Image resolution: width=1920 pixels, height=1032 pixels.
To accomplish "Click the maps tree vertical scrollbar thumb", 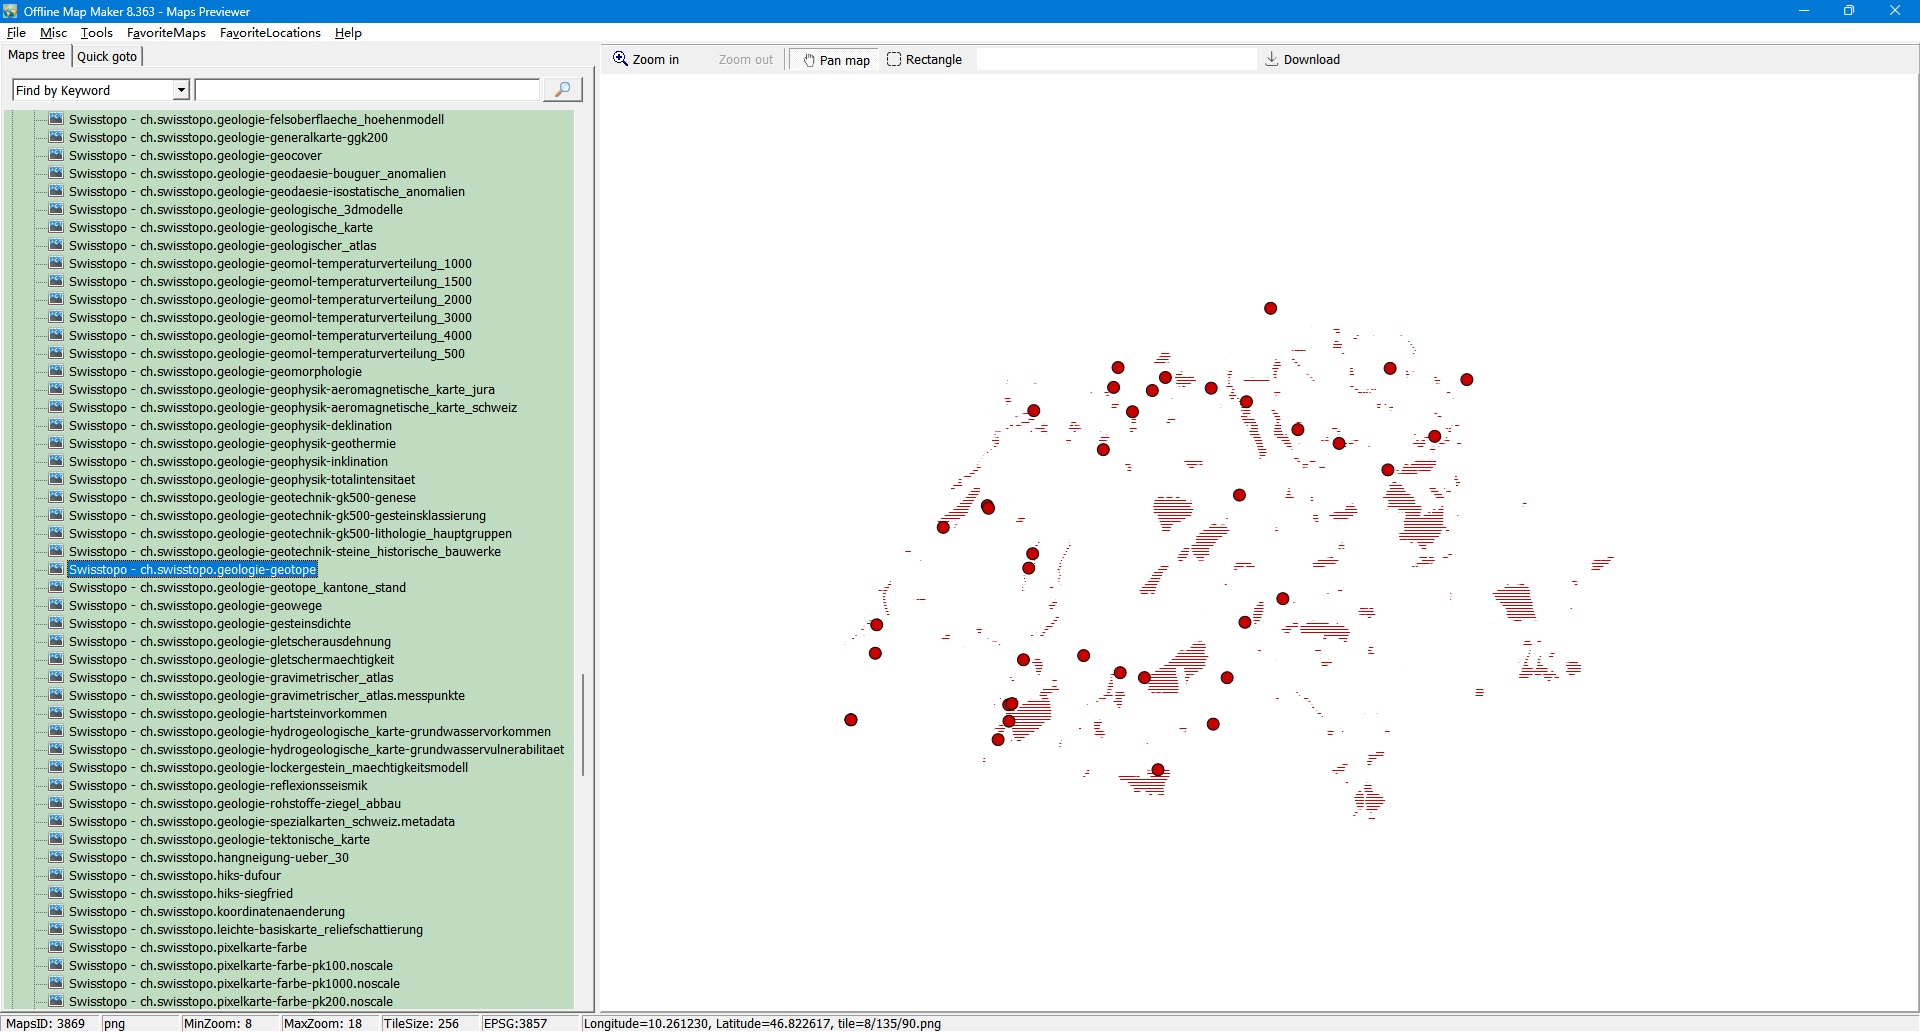I will coord(583,725).
